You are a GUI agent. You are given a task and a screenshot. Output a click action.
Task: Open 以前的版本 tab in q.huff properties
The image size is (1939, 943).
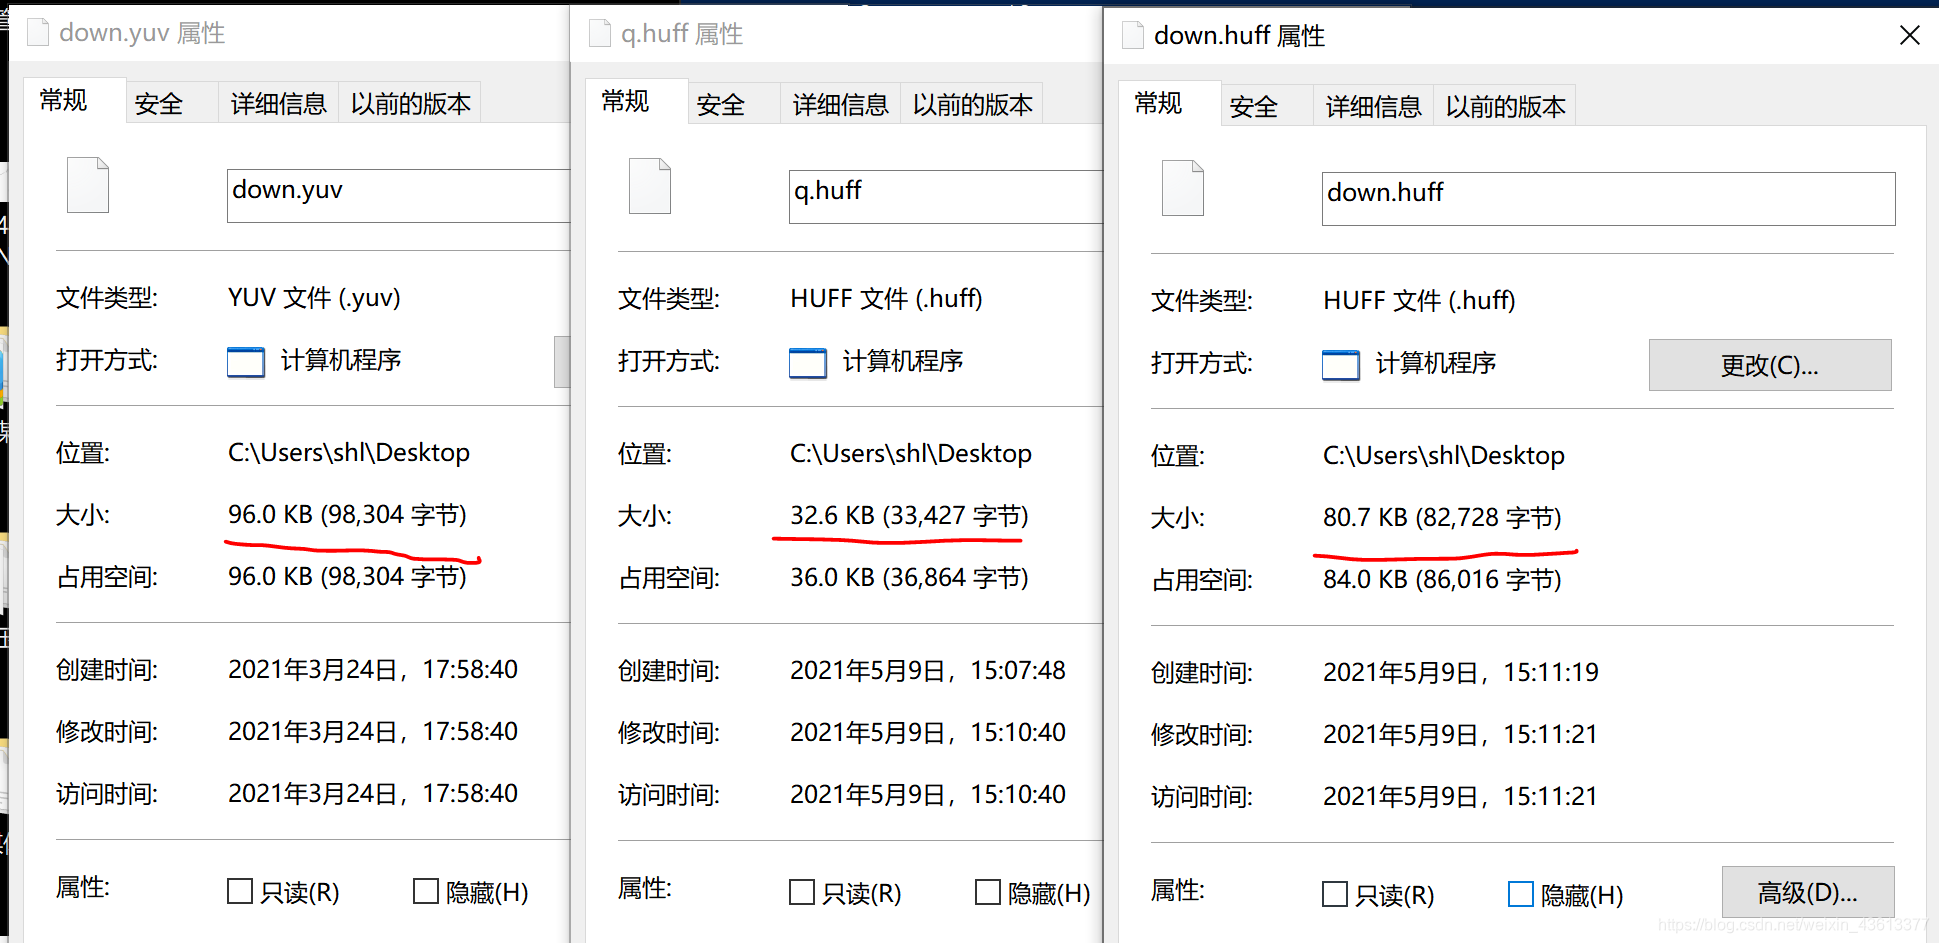click(972, 104)
